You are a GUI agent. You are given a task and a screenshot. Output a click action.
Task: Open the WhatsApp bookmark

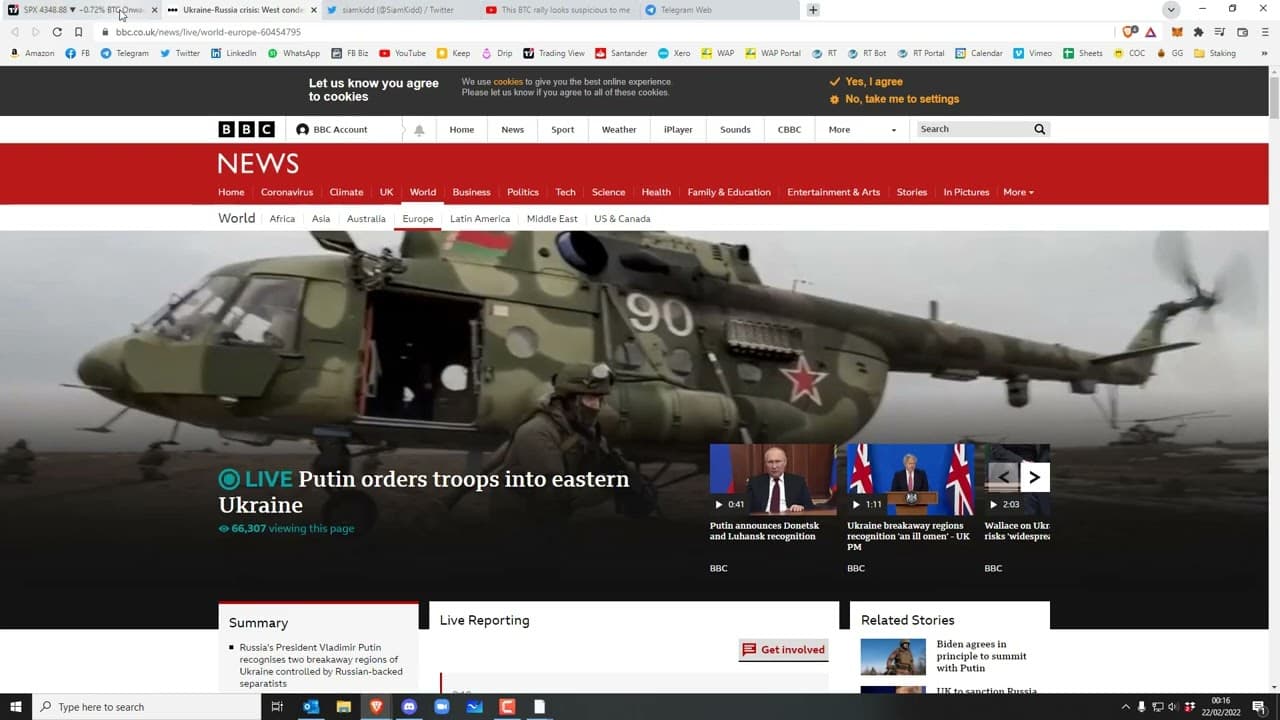(294, 53)
